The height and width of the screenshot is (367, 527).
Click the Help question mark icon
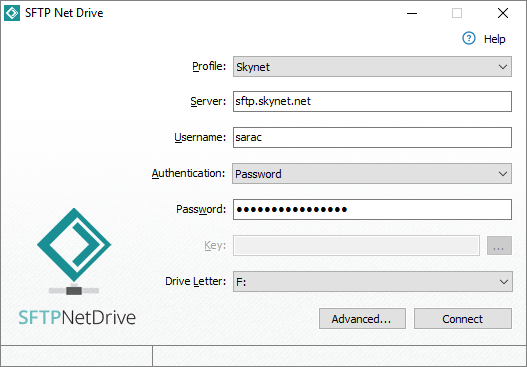[x=469, y=38]
